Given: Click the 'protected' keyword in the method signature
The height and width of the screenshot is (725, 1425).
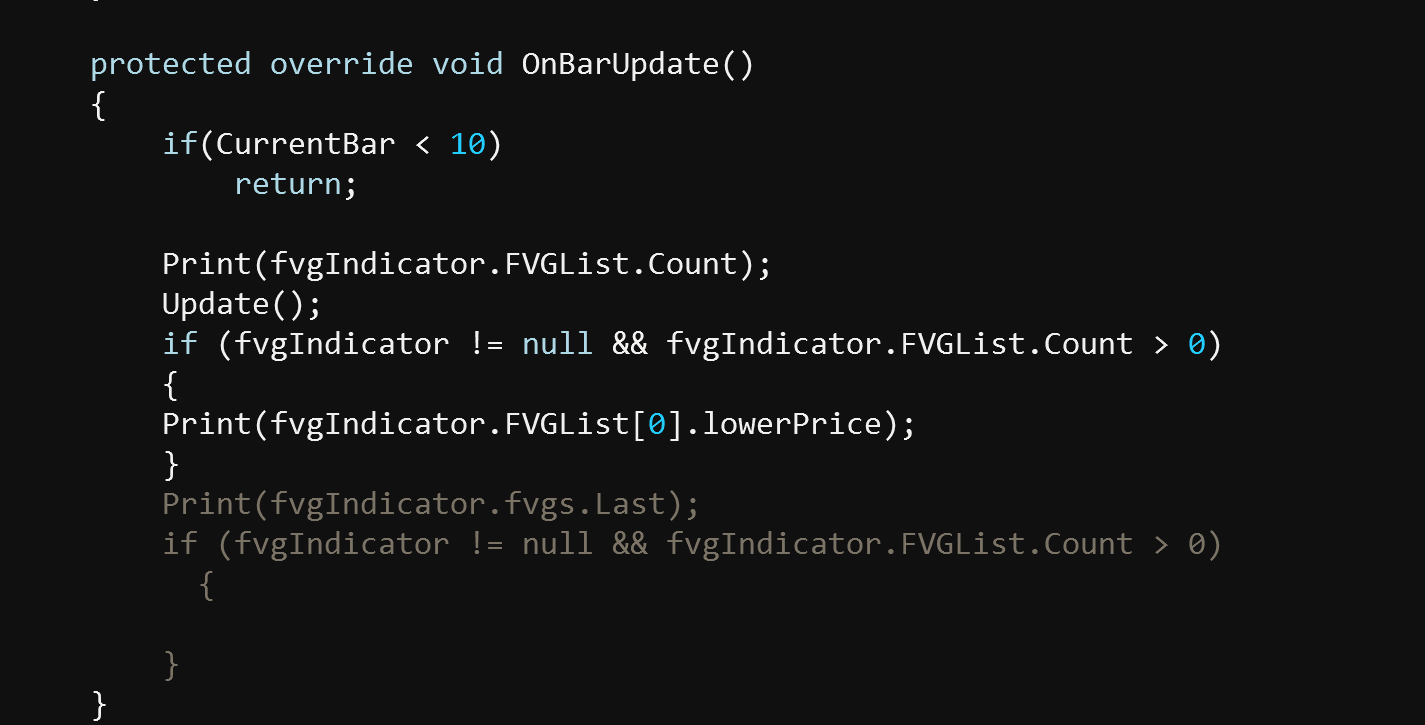Looking at the screenshot, I should click(x=170, y=64).
